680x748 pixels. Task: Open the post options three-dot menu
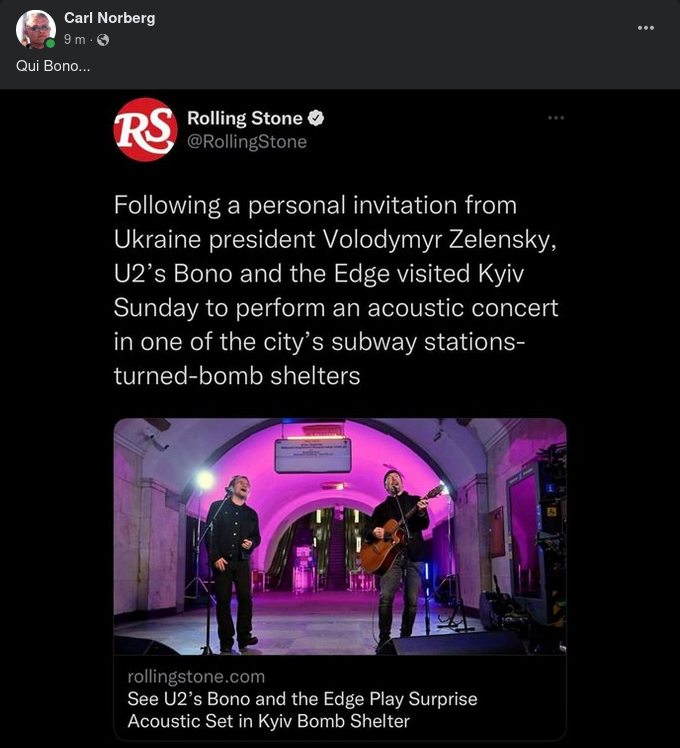(x=646, y=27)
